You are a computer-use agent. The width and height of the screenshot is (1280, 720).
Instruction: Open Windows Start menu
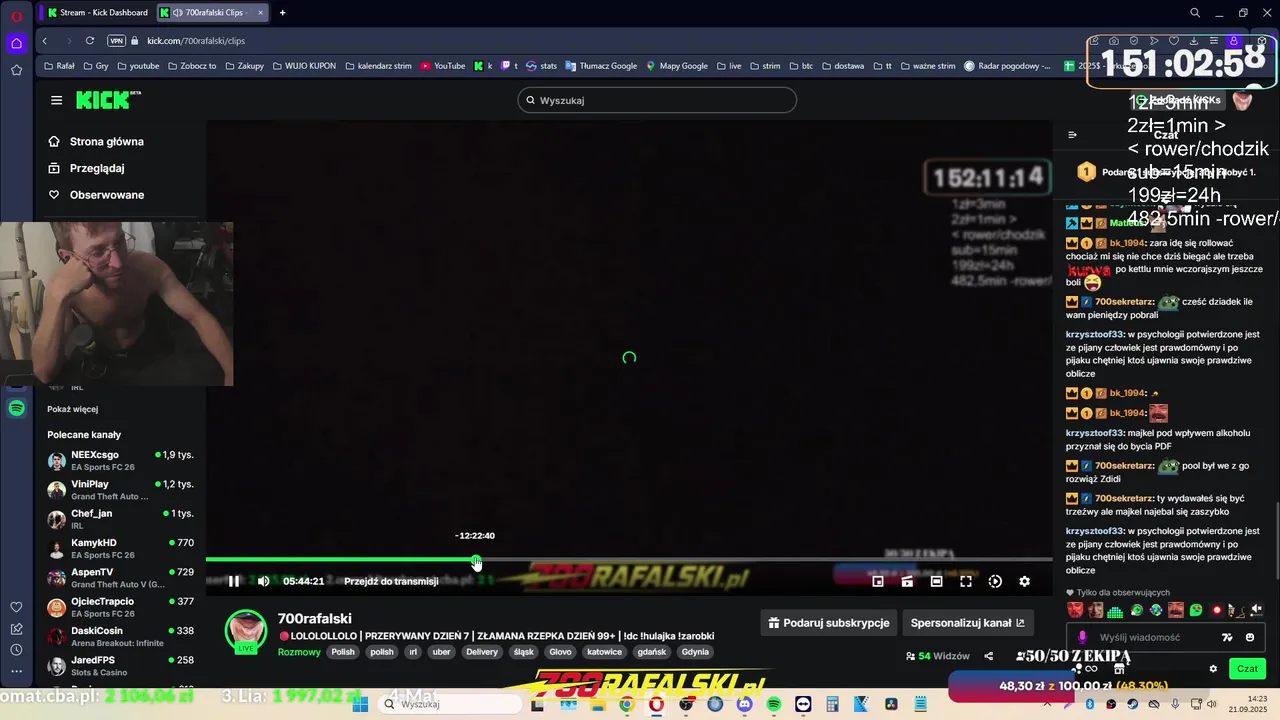(360, 704)
